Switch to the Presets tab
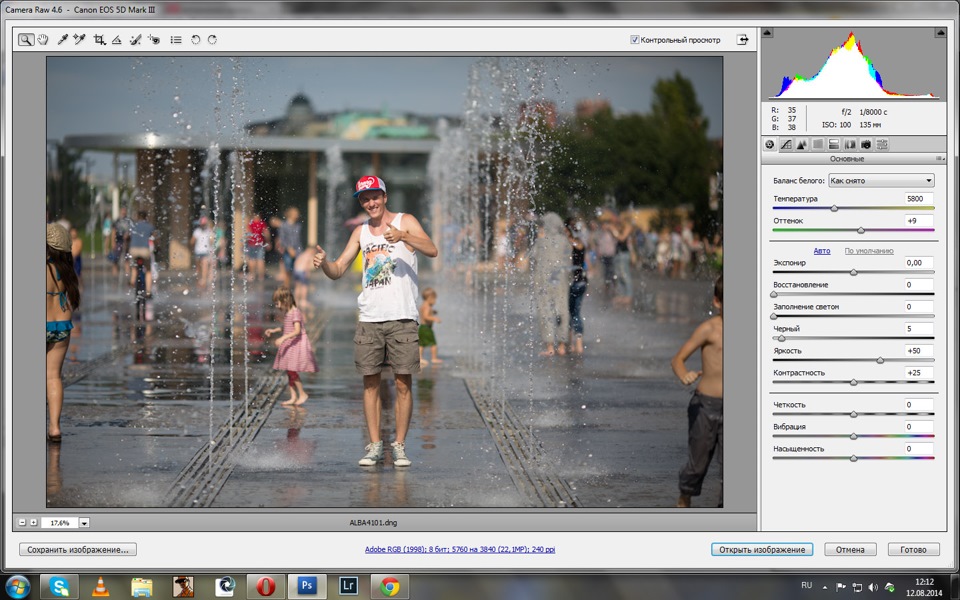Screen dimensions: 960x600 (x=882, y=144)
